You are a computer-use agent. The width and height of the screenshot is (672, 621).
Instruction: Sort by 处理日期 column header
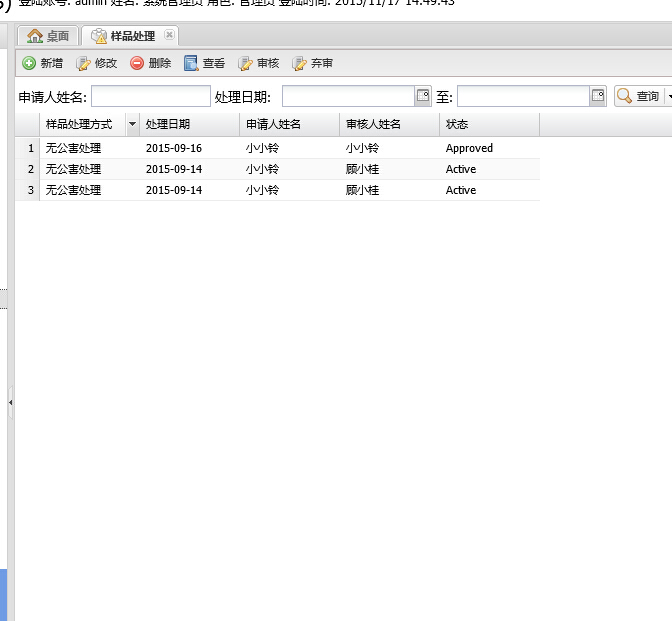pos(189,124)
